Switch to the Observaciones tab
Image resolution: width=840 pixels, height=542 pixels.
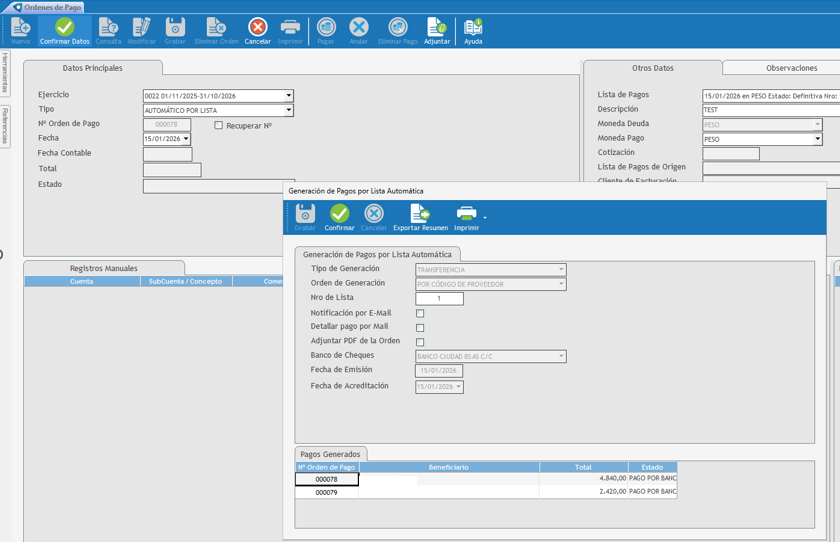pos(791,68)
